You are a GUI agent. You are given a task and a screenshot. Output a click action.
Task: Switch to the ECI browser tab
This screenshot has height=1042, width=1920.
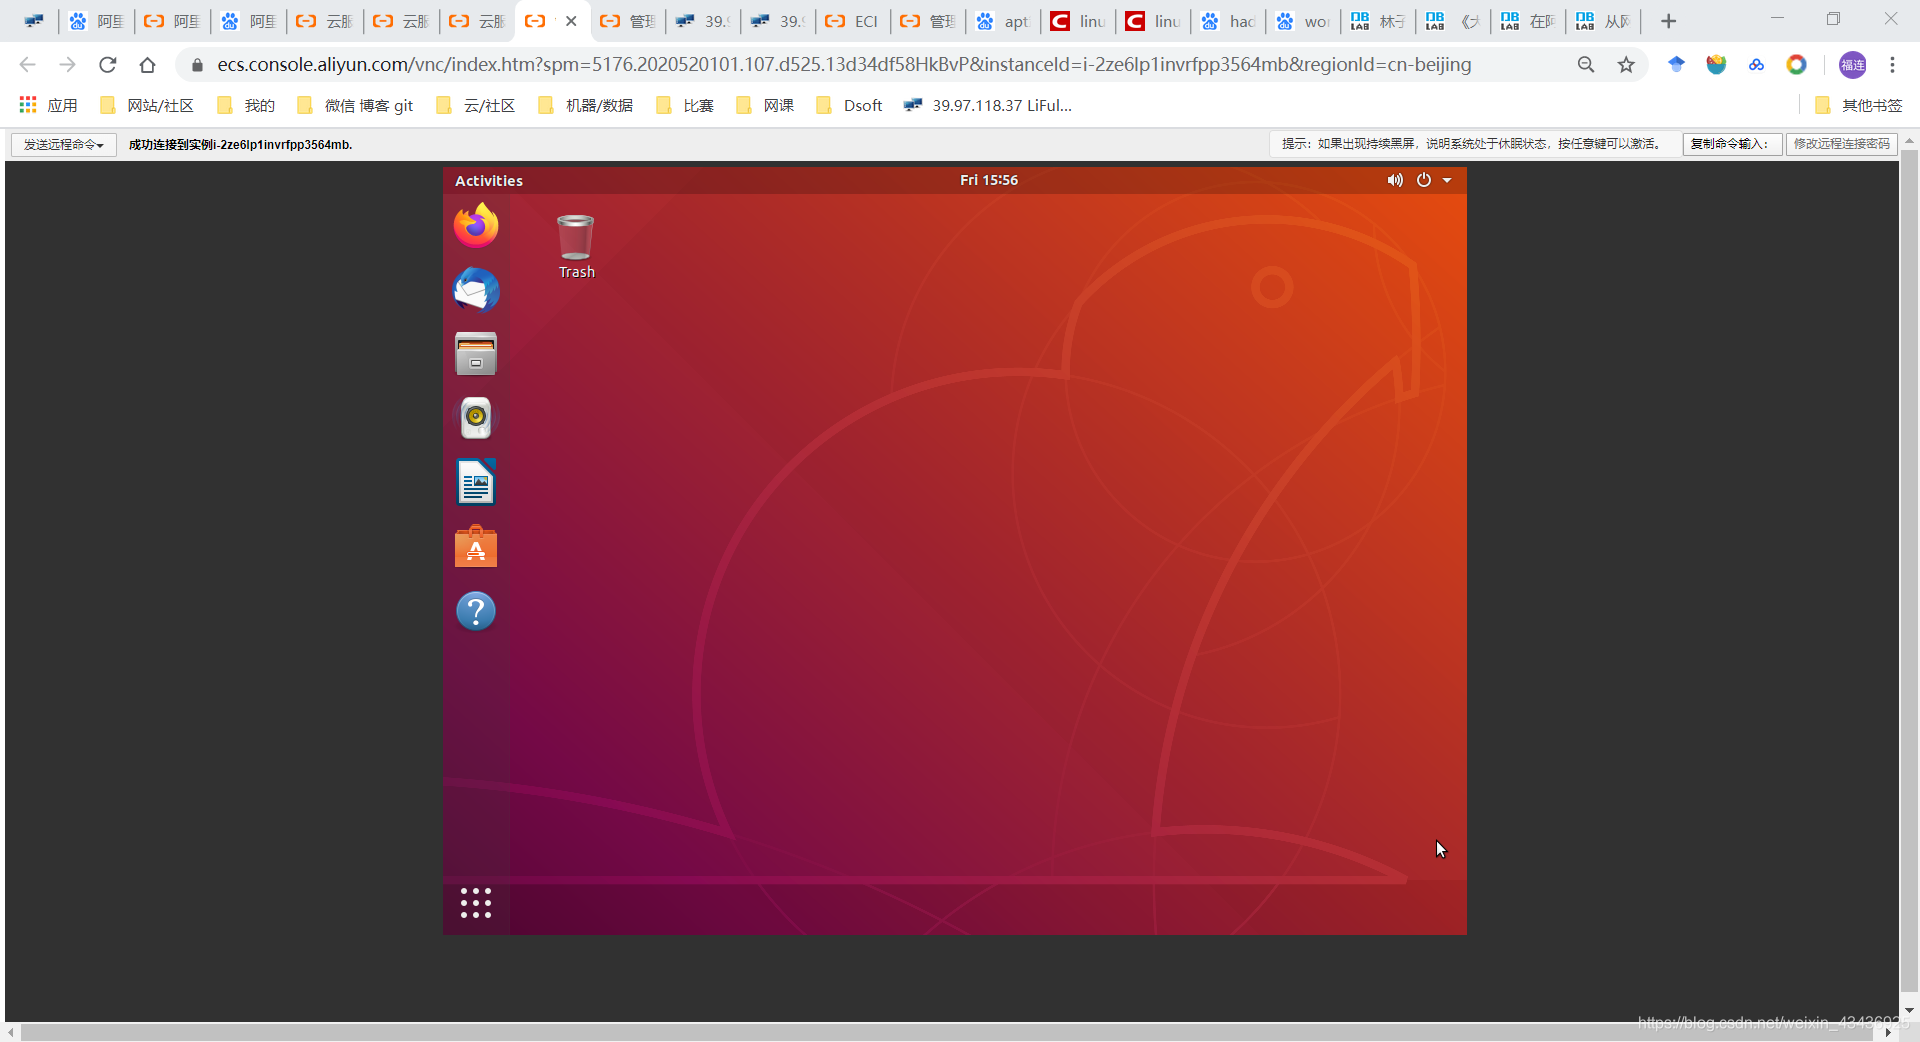pos(852,21)
